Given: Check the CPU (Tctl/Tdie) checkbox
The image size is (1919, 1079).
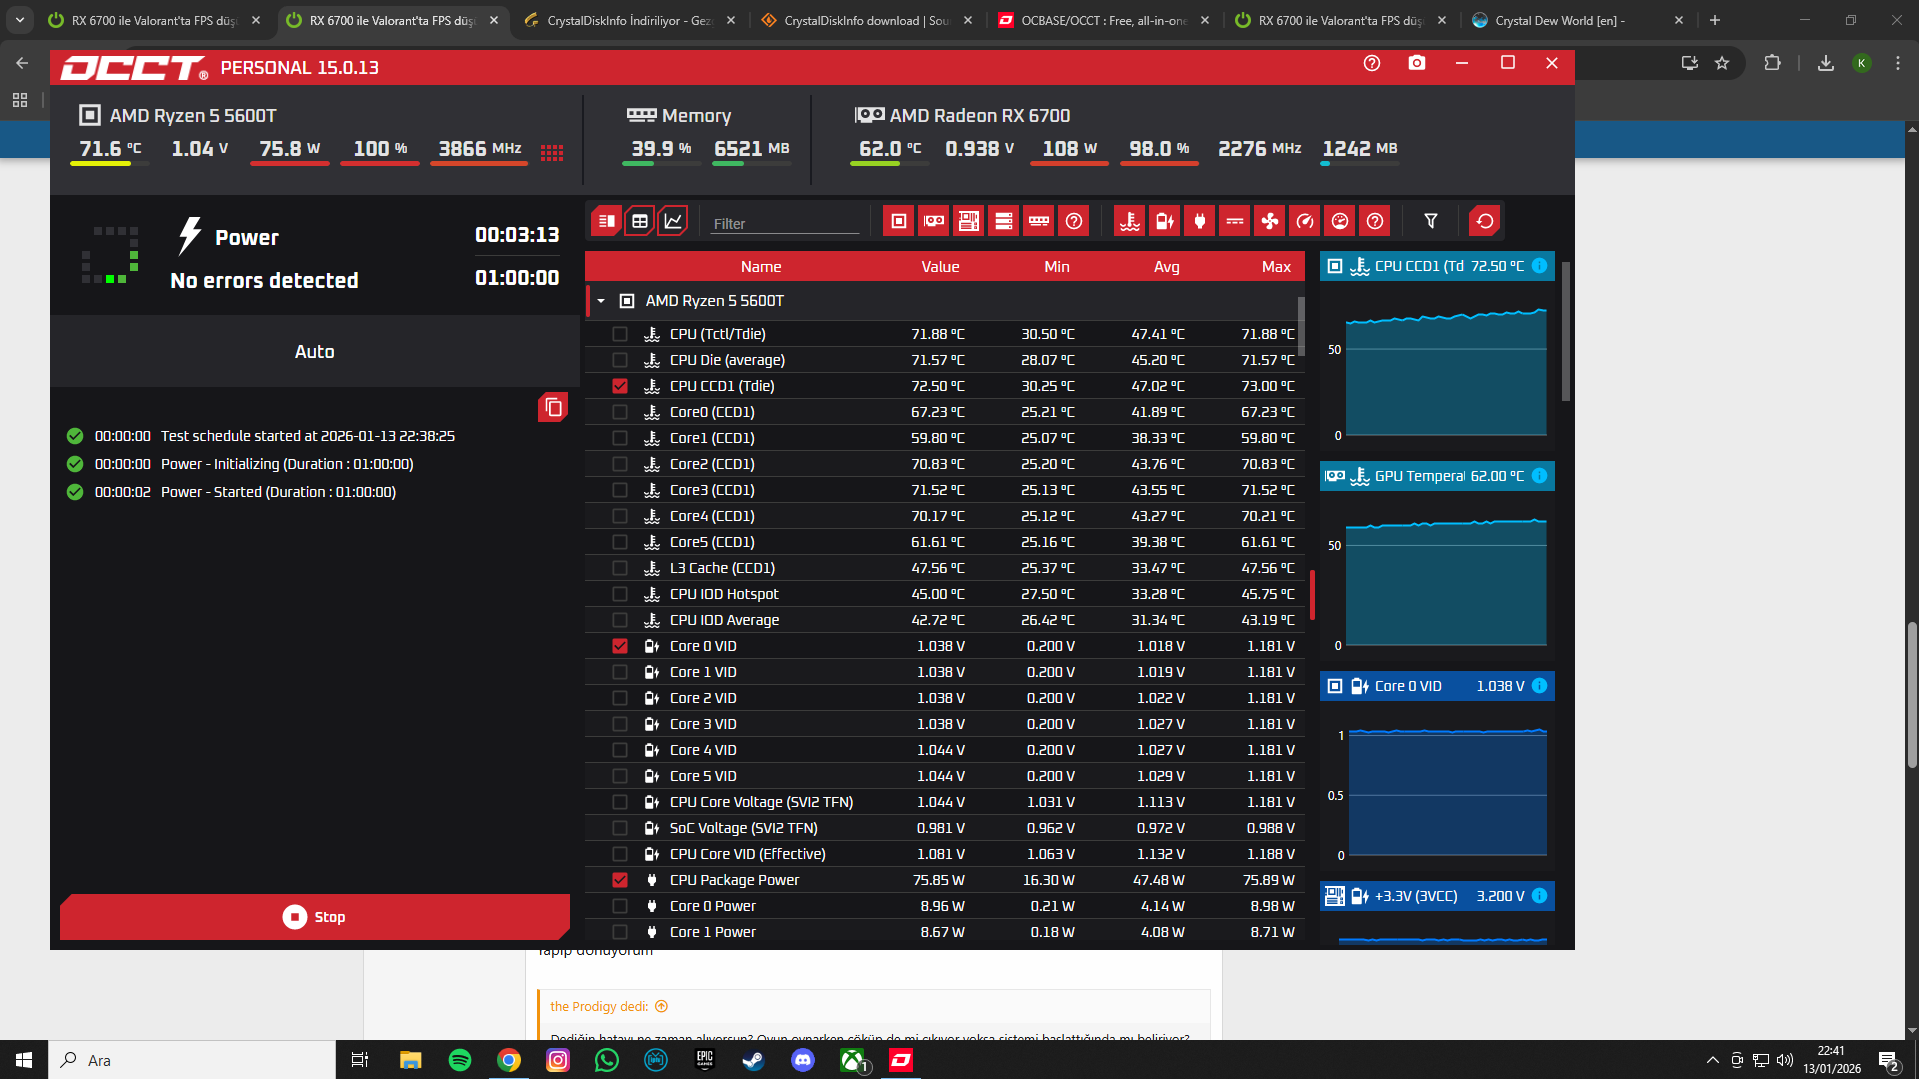Looking at the screenshot, I should [620, 334].
